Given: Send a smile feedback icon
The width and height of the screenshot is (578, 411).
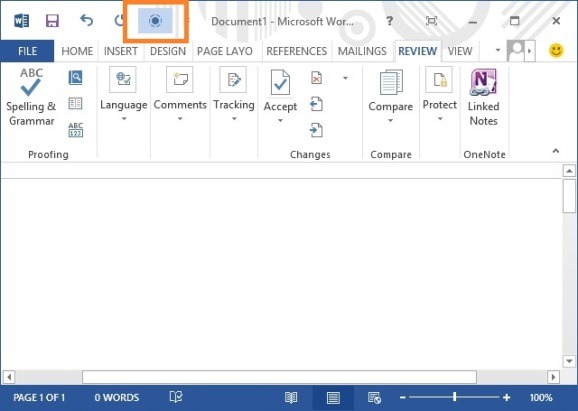Looking at the screenshot, I should pos(556,50).
